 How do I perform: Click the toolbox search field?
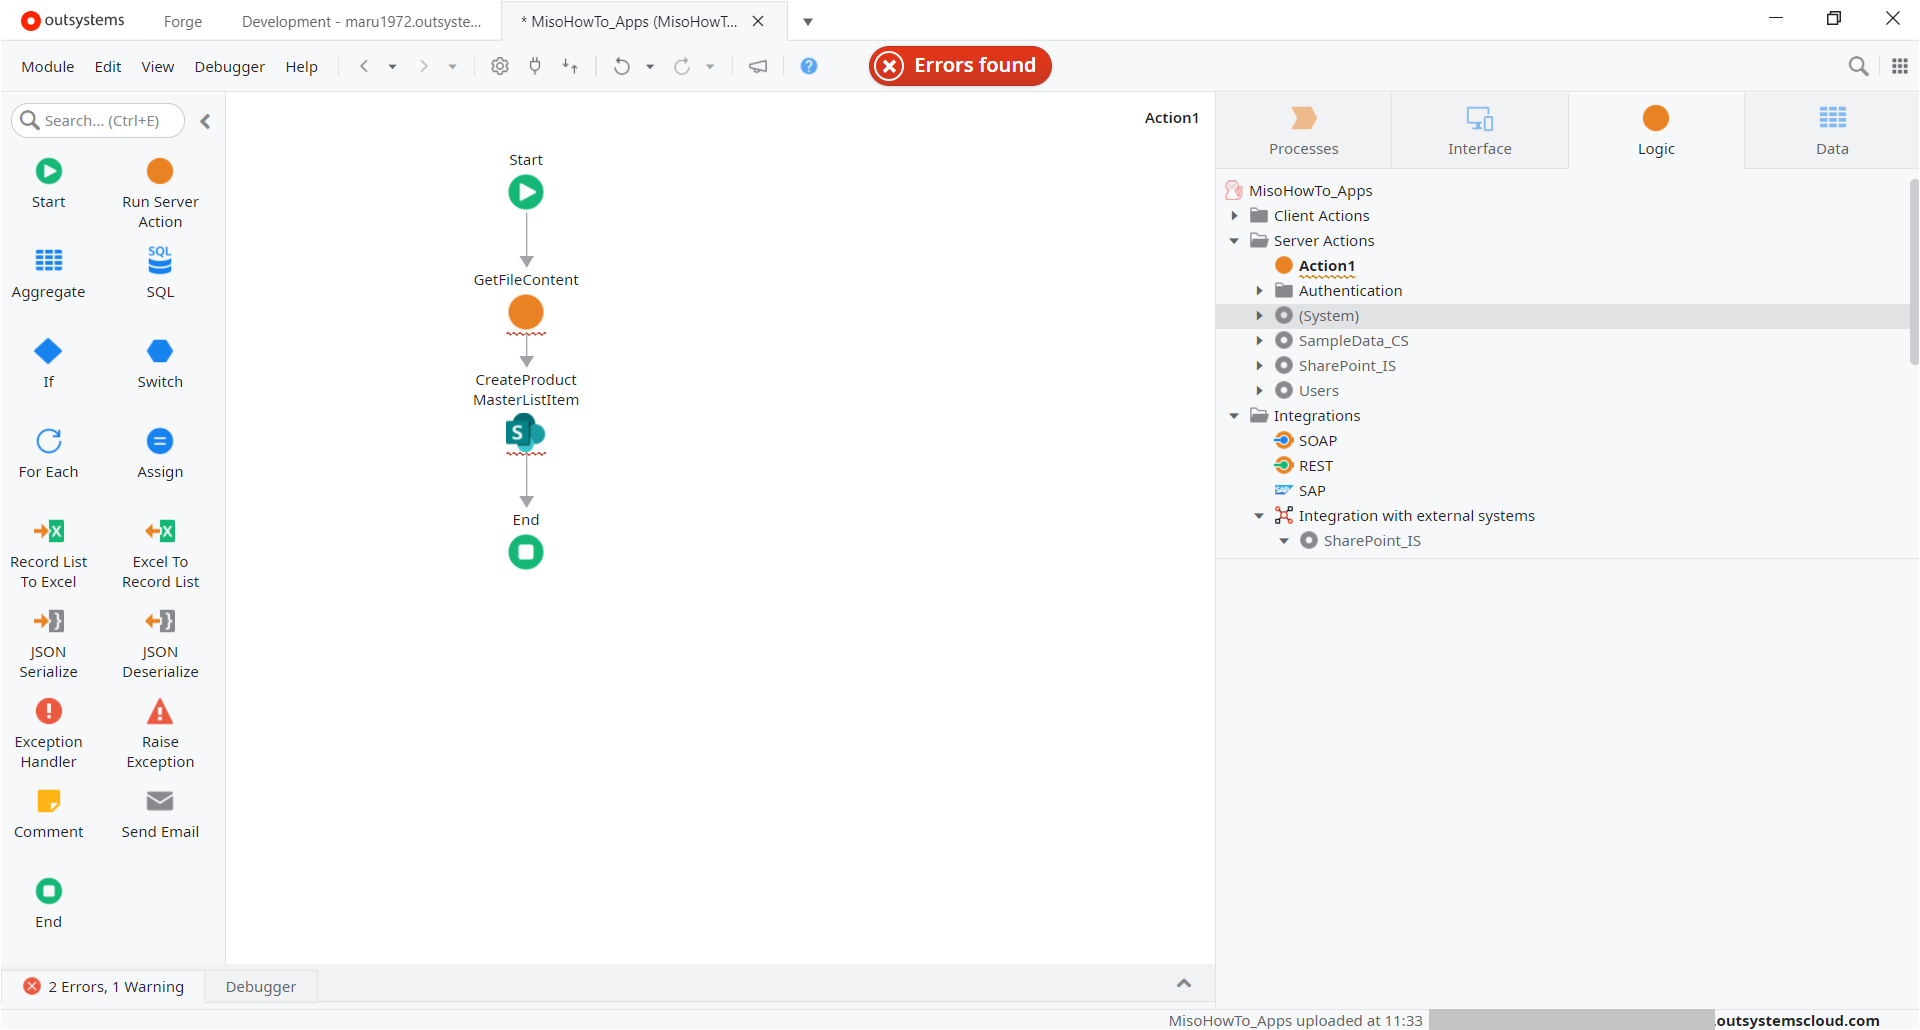98,121
